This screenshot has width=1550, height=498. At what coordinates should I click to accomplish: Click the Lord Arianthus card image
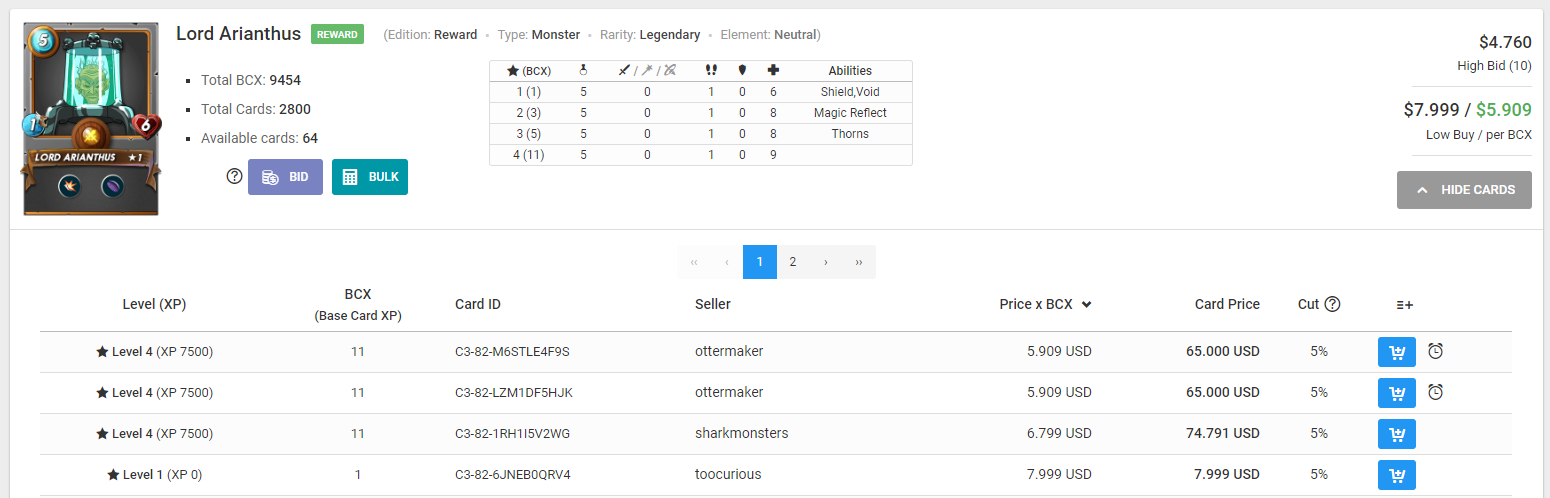tap(91, 118)
